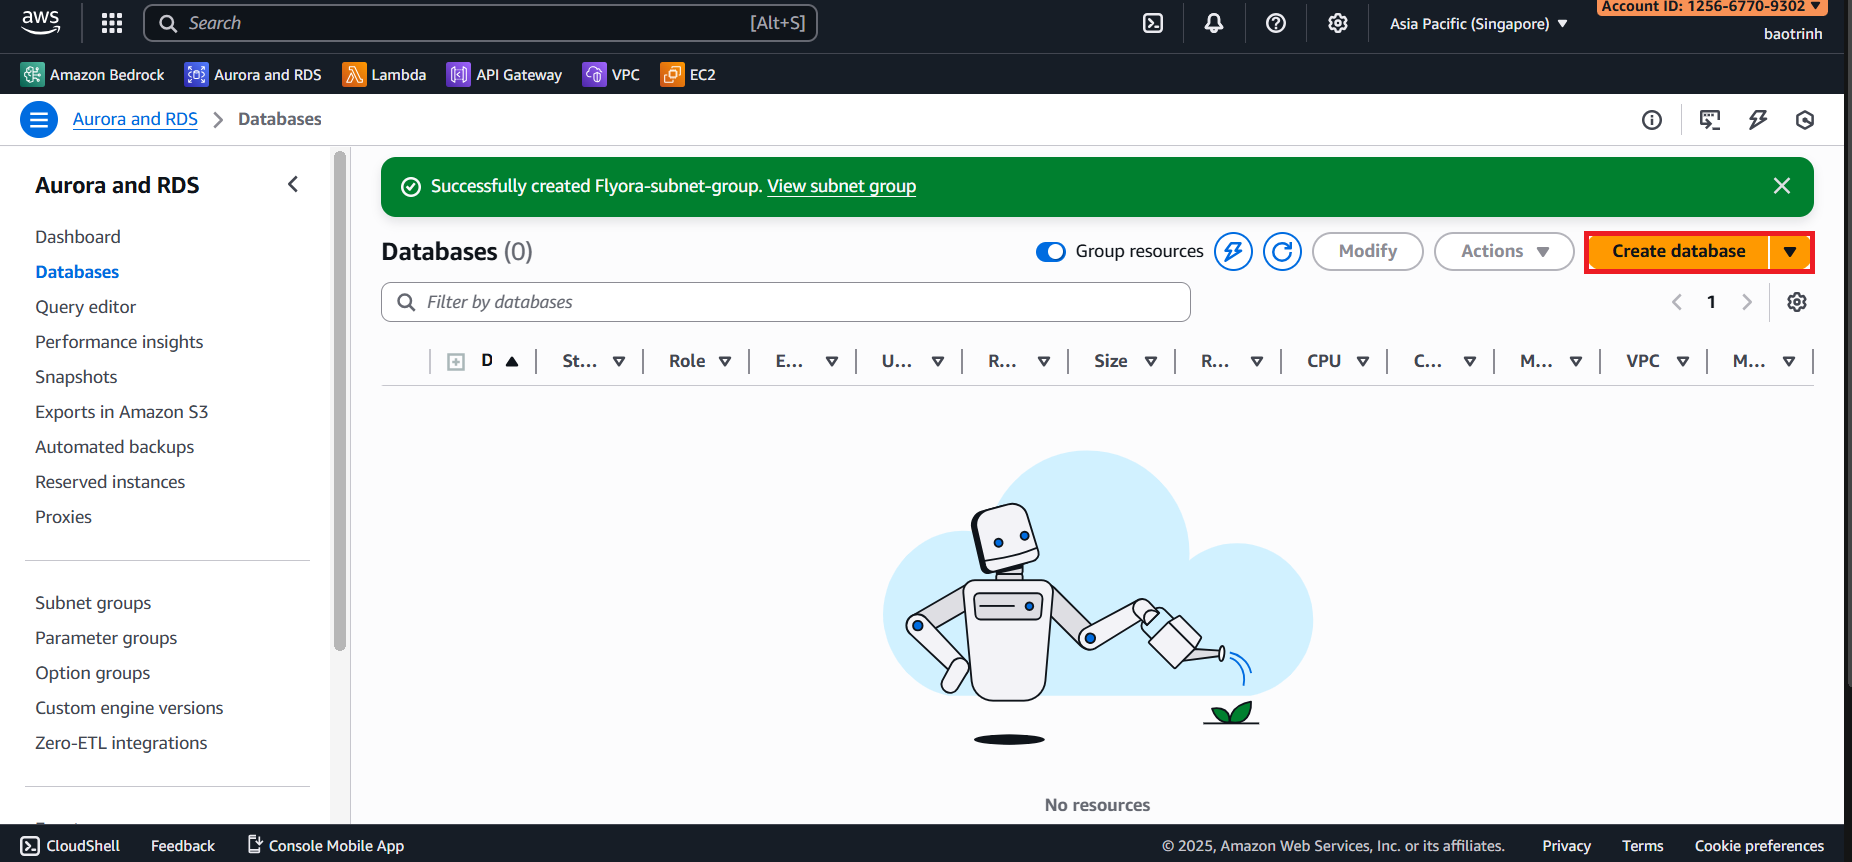Open the notifications bell

tap(1214, 23)
